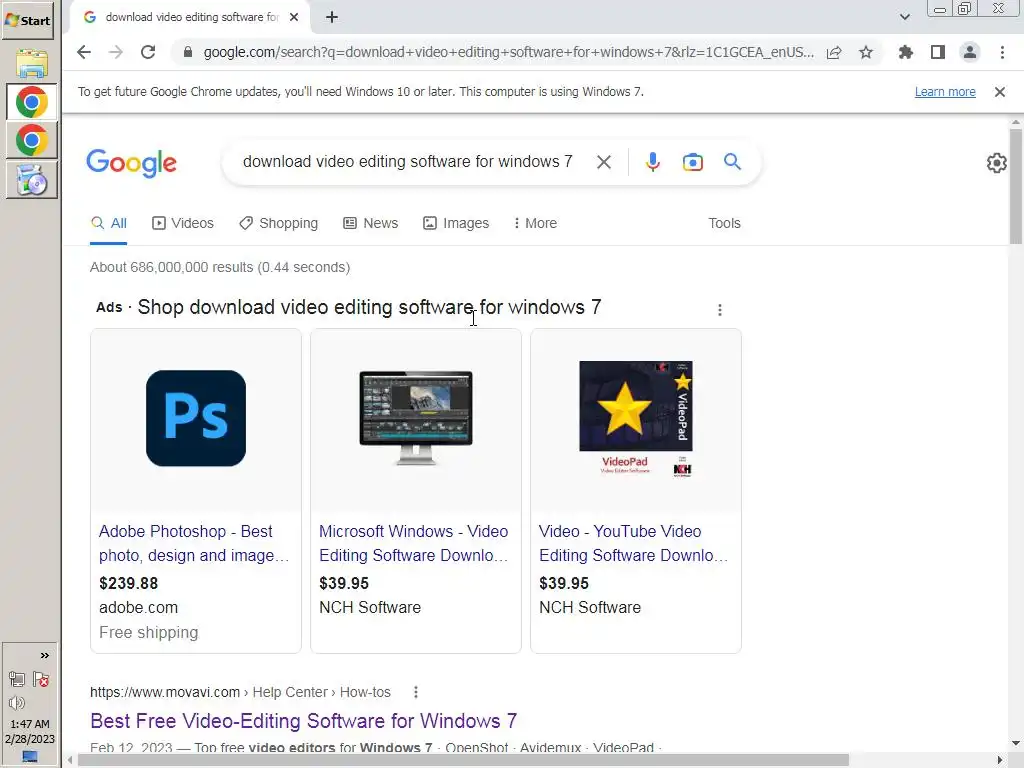Bookmark this tab with the star icon

coord(866,52)
